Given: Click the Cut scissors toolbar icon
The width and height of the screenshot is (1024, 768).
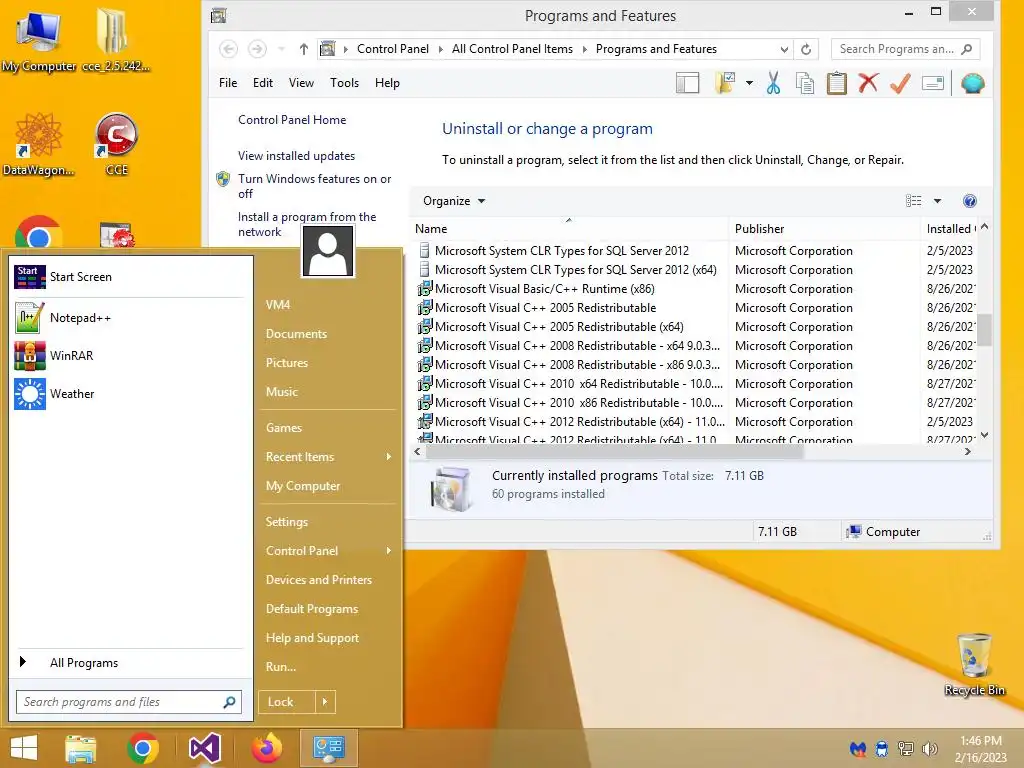Looking at the screenshot, I should tap(773, 84).
